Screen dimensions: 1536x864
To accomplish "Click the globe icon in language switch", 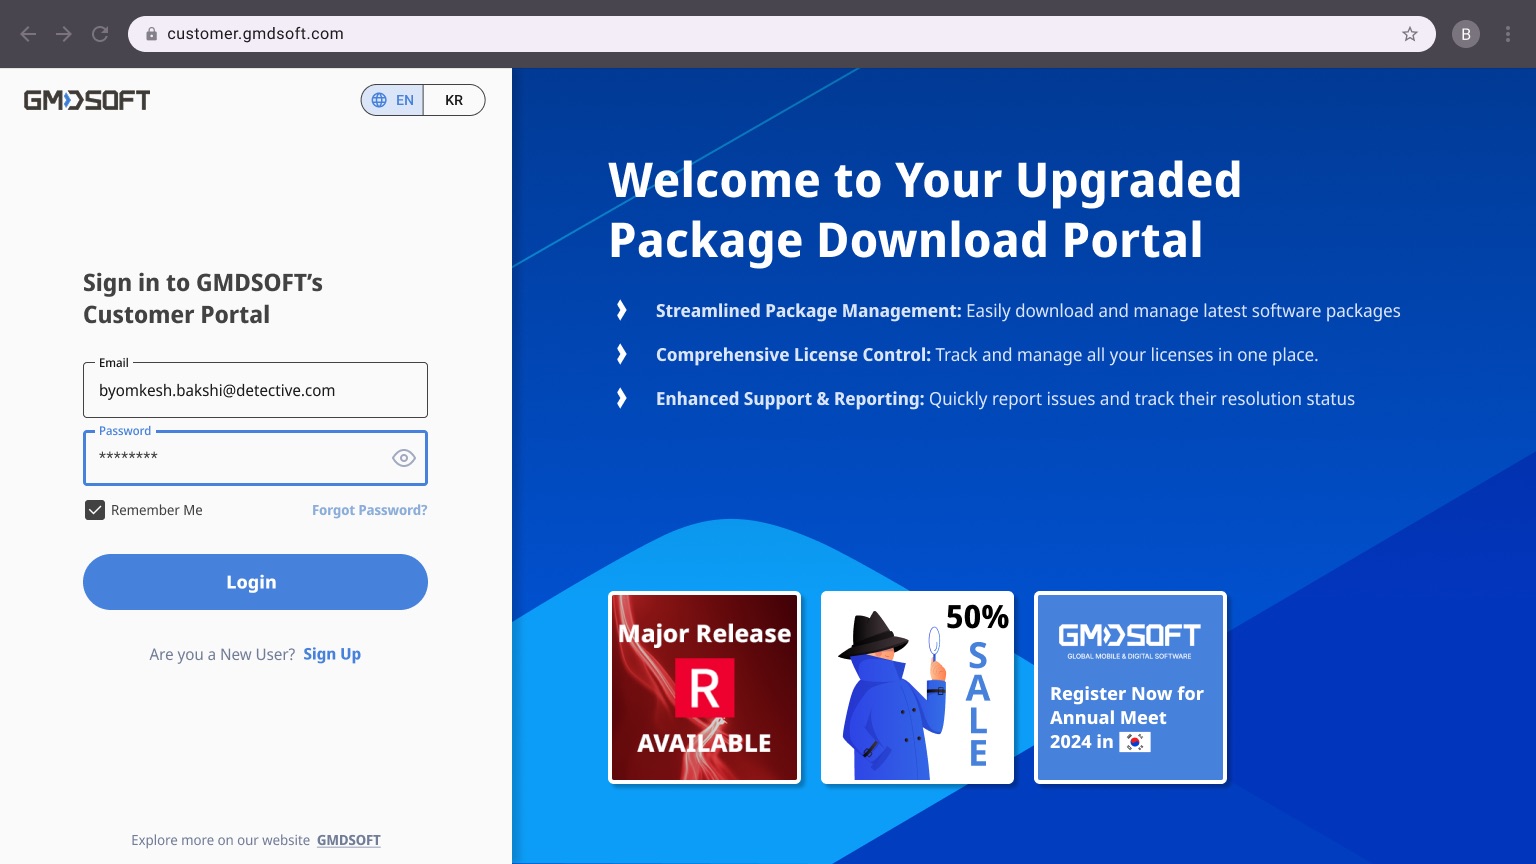I will pos(379,100).
